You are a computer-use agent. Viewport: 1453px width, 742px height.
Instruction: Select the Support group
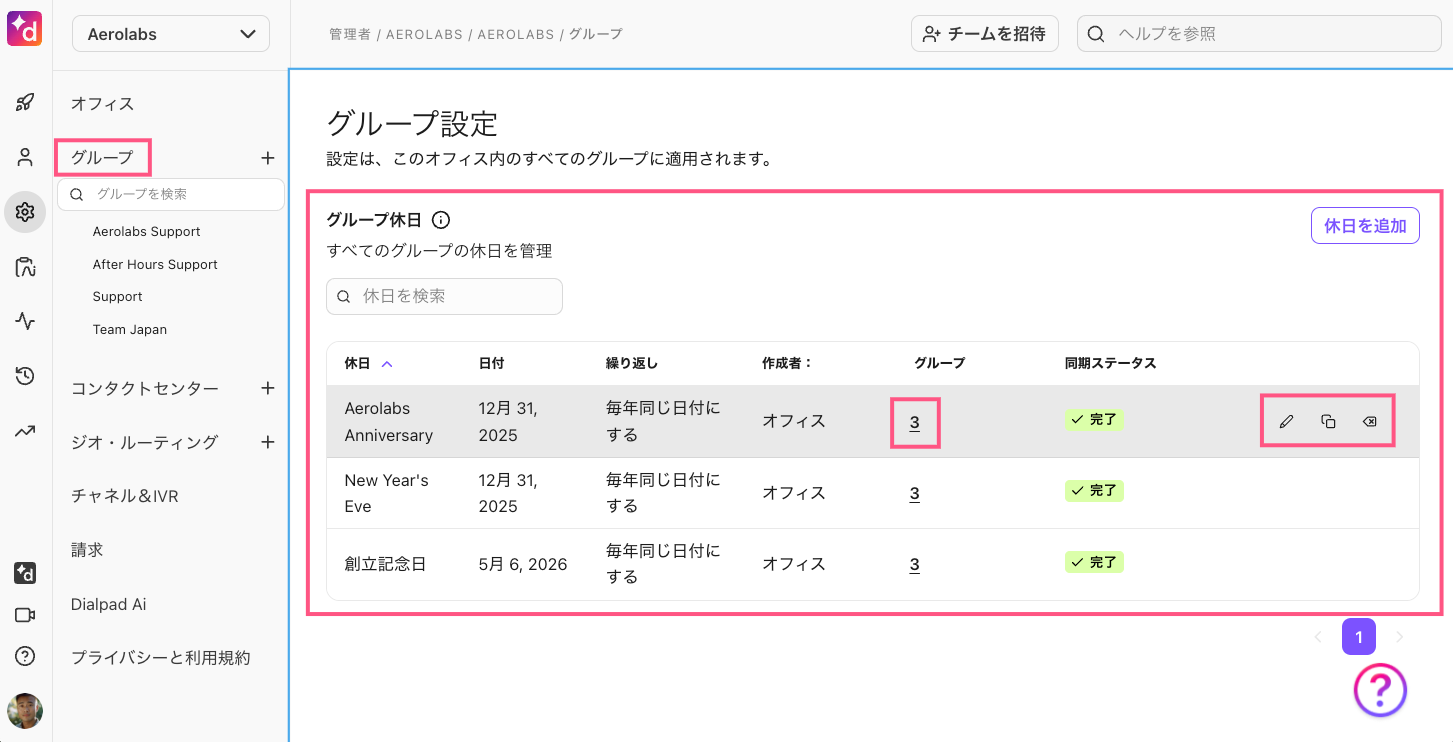(118, 297)
